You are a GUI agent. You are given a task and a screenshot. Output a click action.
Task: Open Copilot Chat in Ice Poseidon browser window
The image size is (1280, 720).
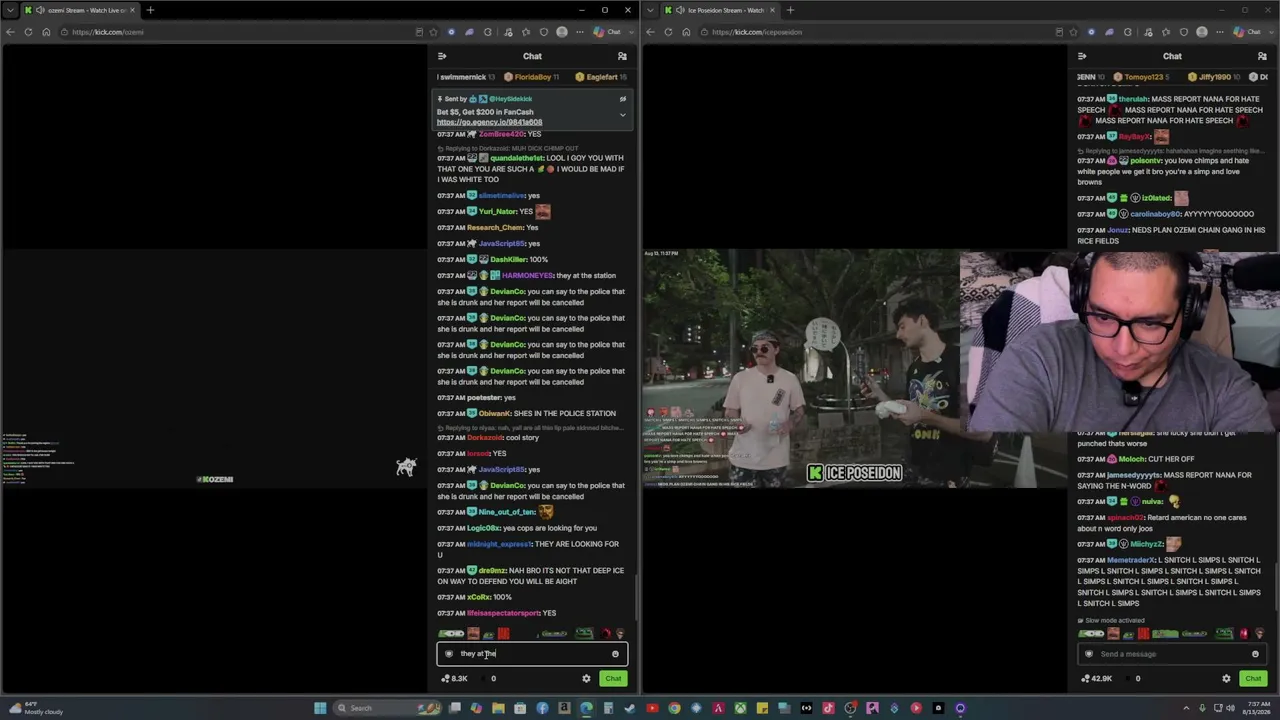(1248, 32)
